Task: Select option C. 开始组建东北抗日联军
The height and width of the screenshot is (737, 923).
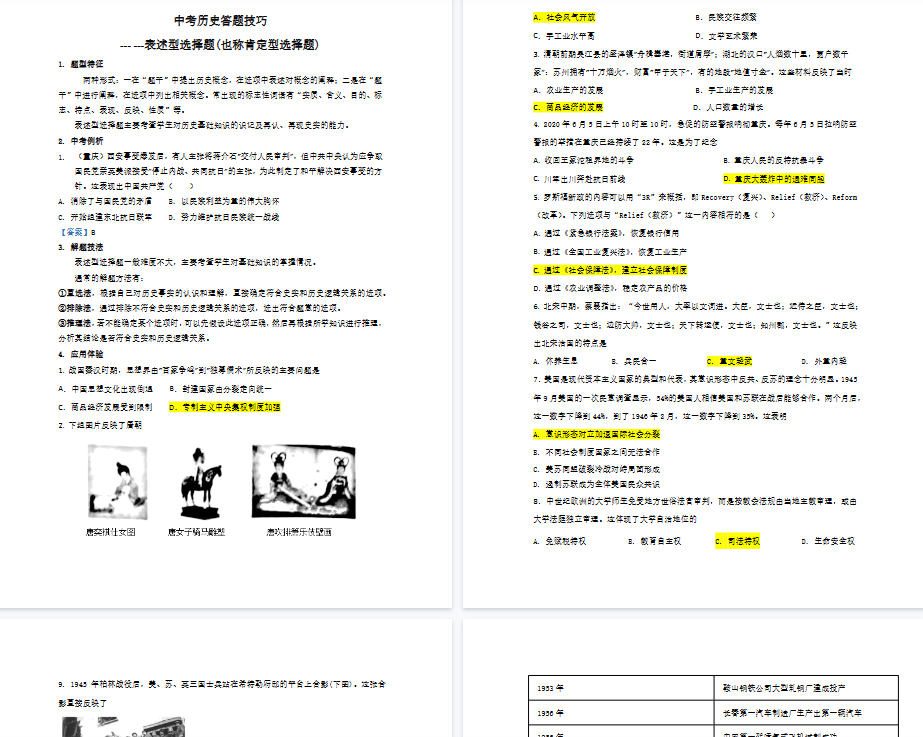Action: [x=105, y=217]
